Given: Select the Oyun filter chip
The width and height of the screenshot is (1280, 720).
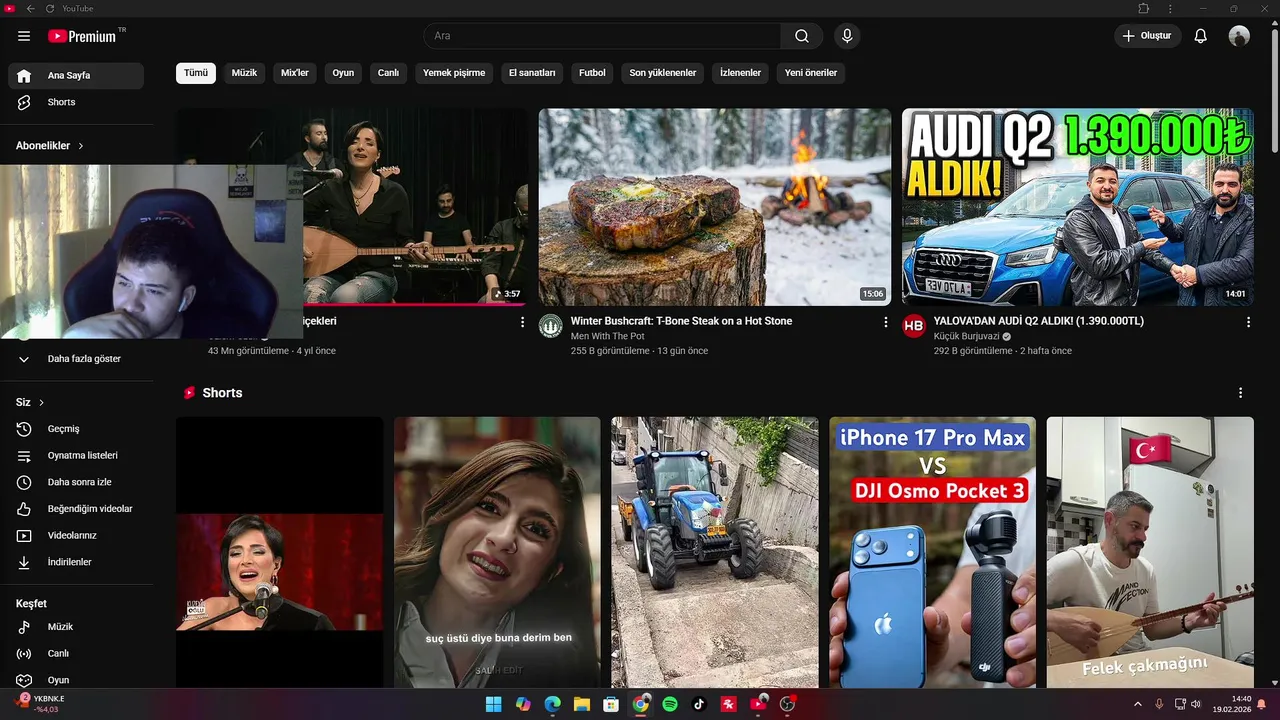Looking at the screenshot, I should (x=343, y=73).
